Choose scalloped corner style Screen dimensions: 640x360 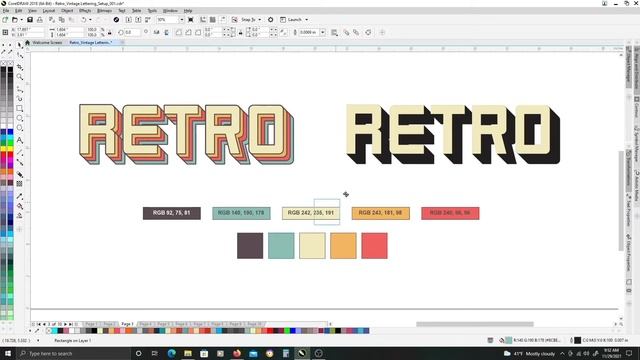click(188, 32)
